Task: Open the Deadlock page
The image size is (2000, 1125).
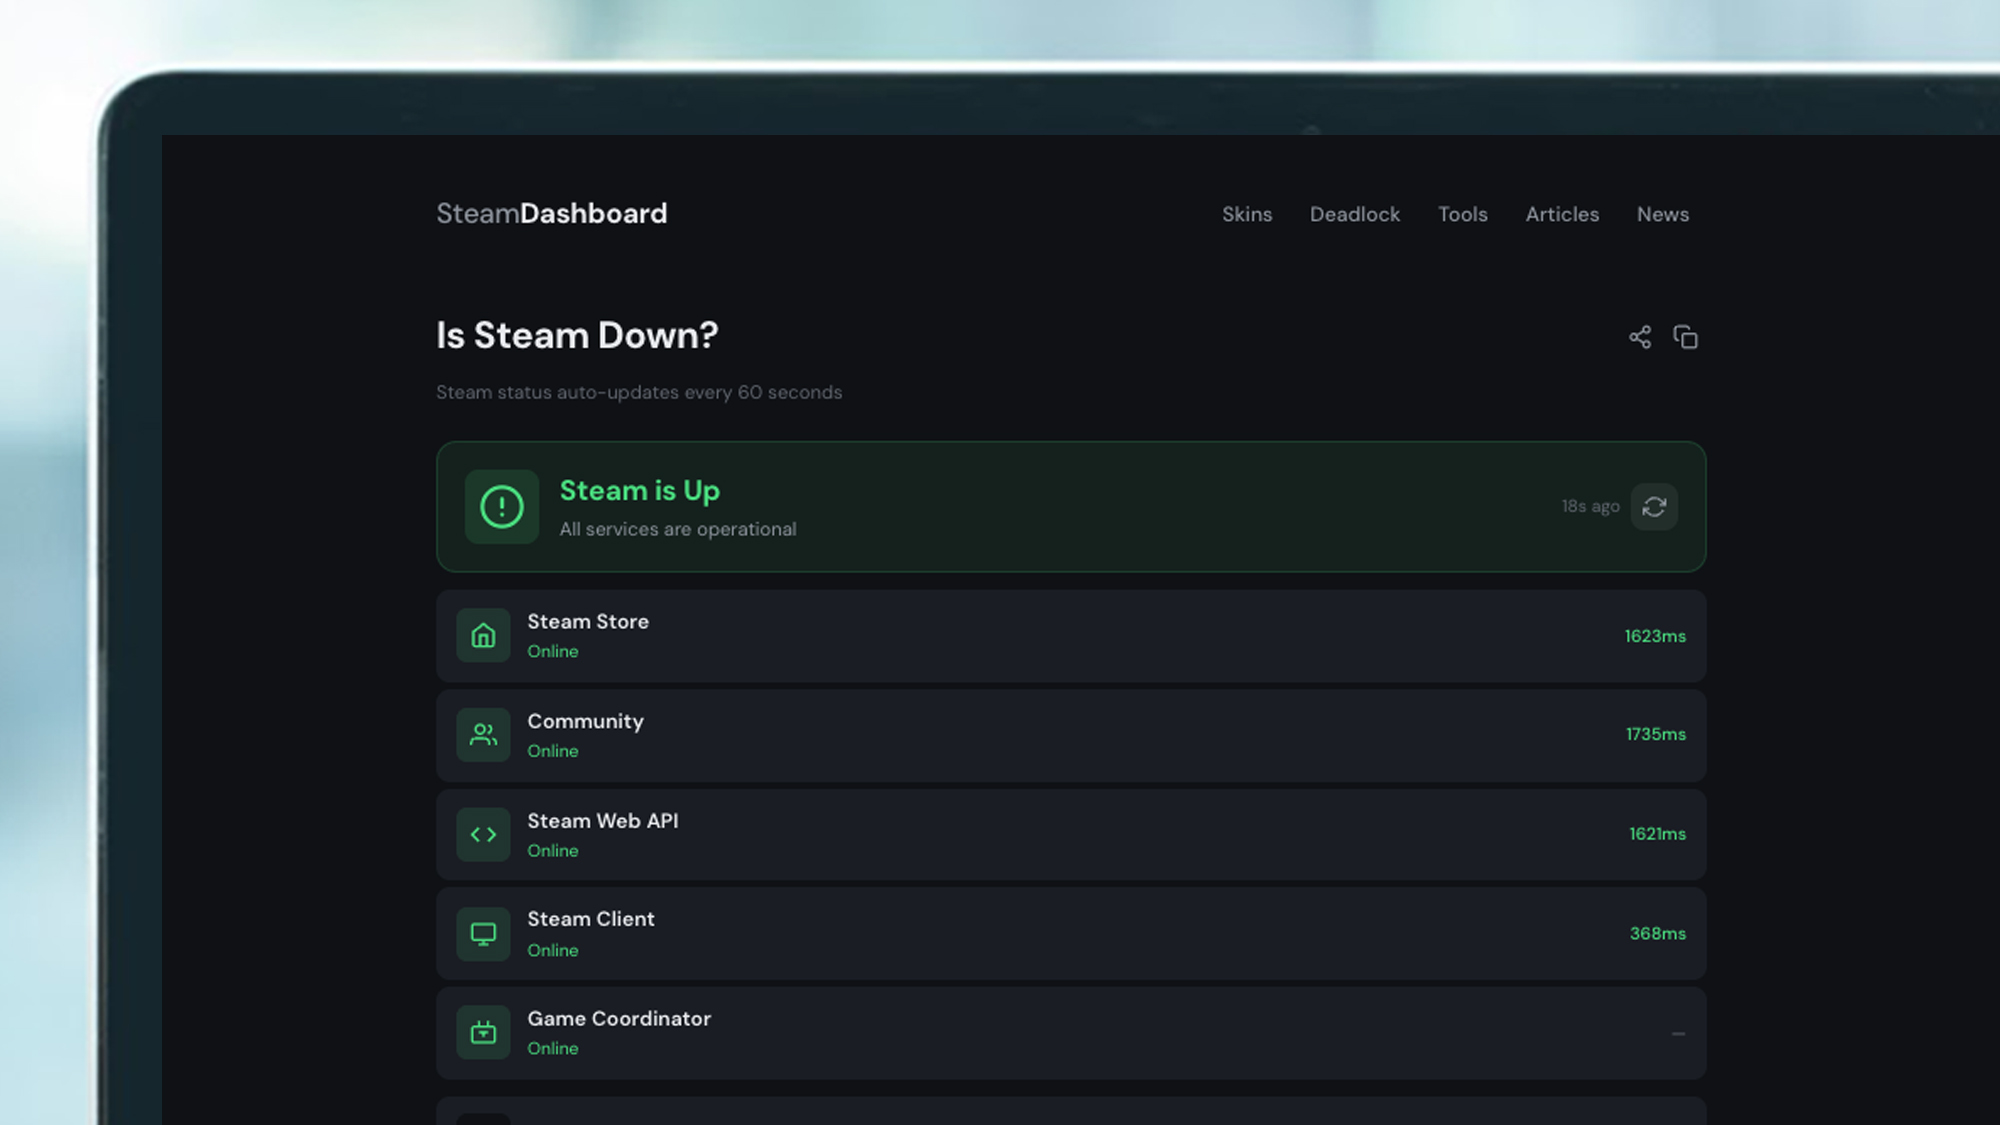Action: coord(1355,214)
